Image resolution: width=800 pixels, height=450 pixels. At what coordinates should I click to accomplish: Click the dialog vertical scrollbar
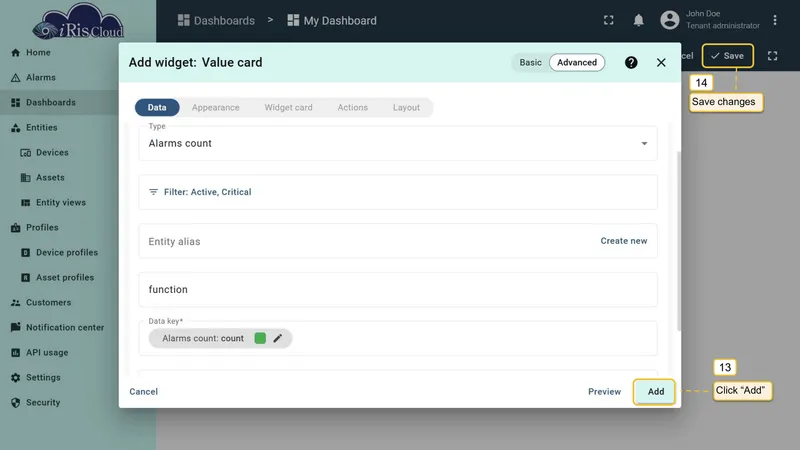pos(679,241)
